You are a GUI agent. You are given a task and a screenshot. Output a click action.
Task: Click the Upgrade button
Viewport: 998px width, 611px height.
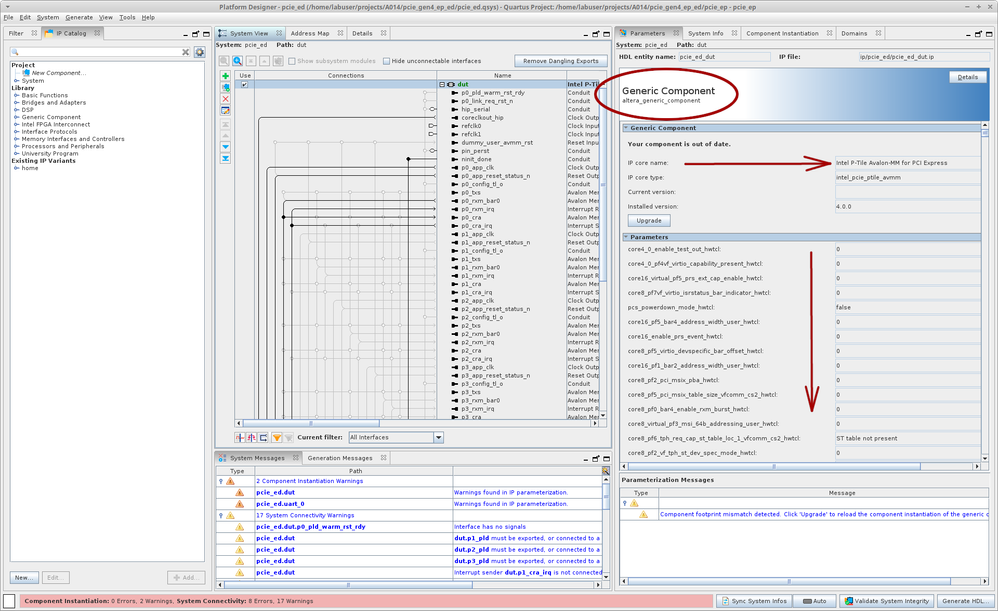(649, 220)
